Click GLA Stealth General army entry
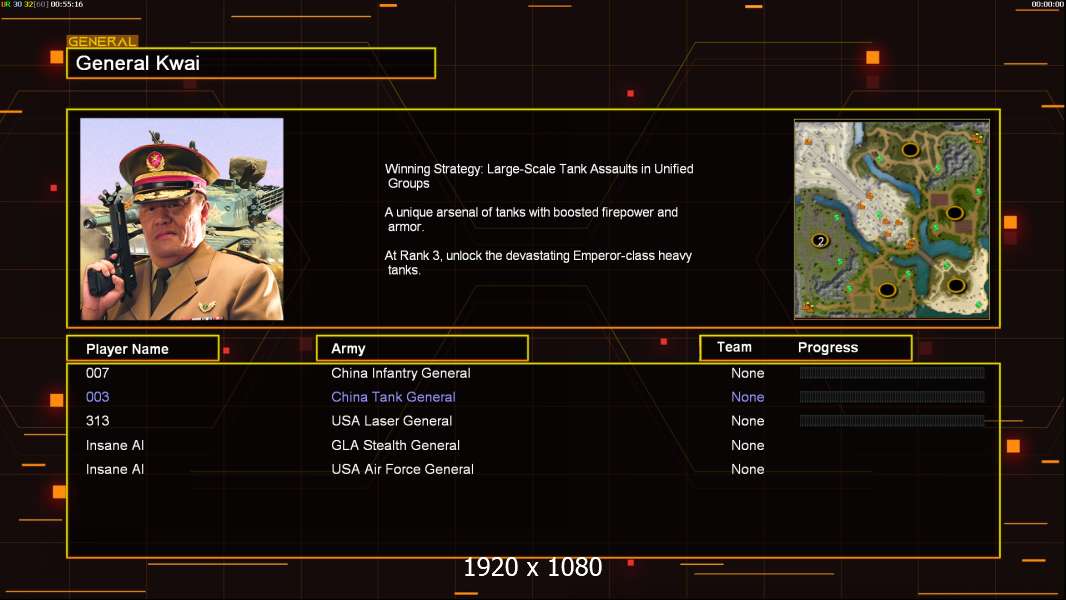The height and width of the screenshot is (600, 1066). point(395,445)
